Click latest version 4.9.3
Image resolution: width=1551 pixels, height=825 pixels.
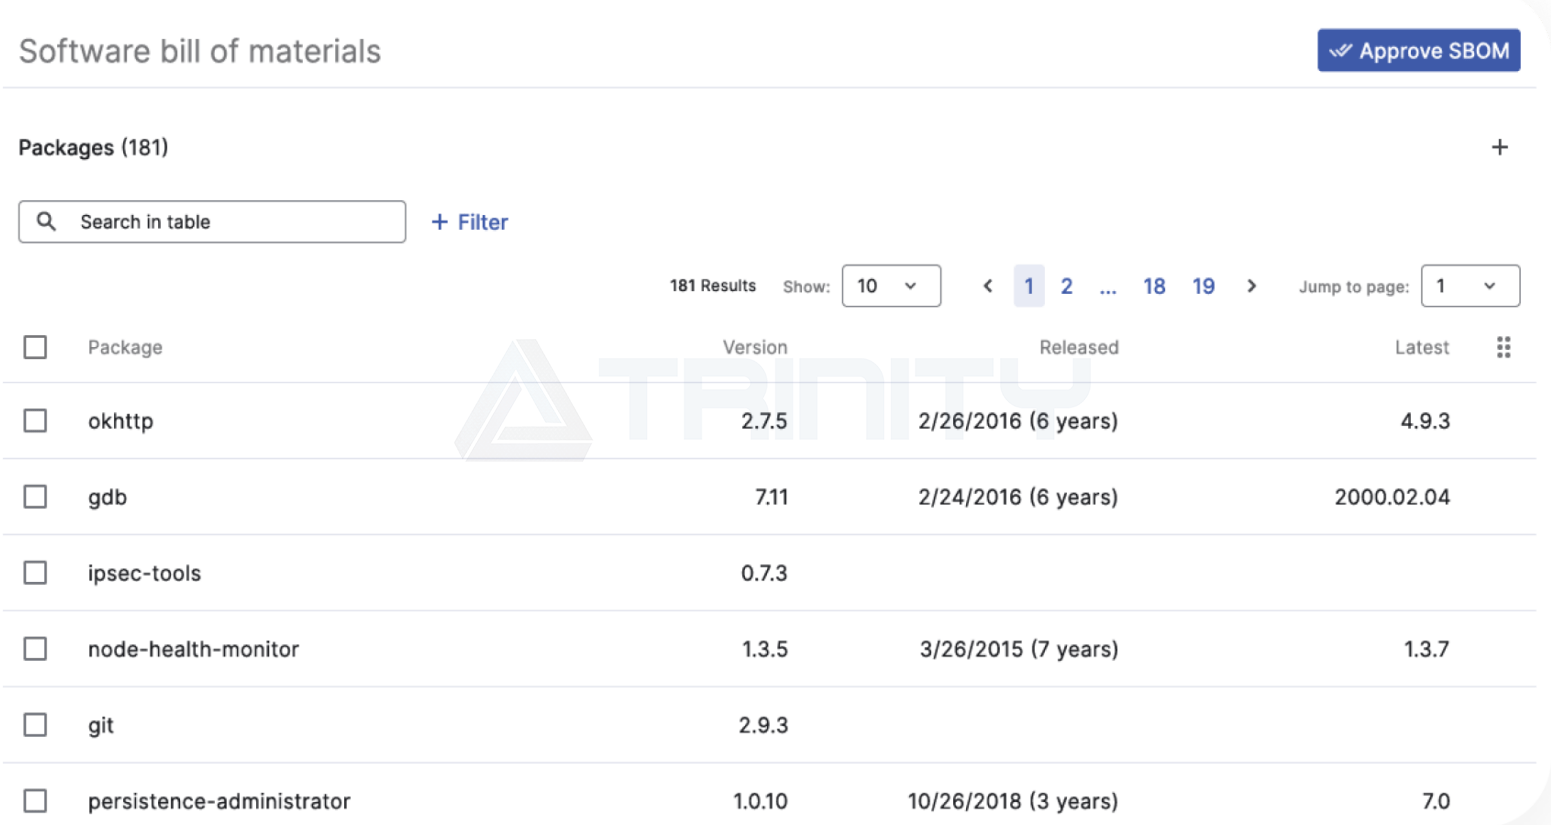pos(1425,421)
